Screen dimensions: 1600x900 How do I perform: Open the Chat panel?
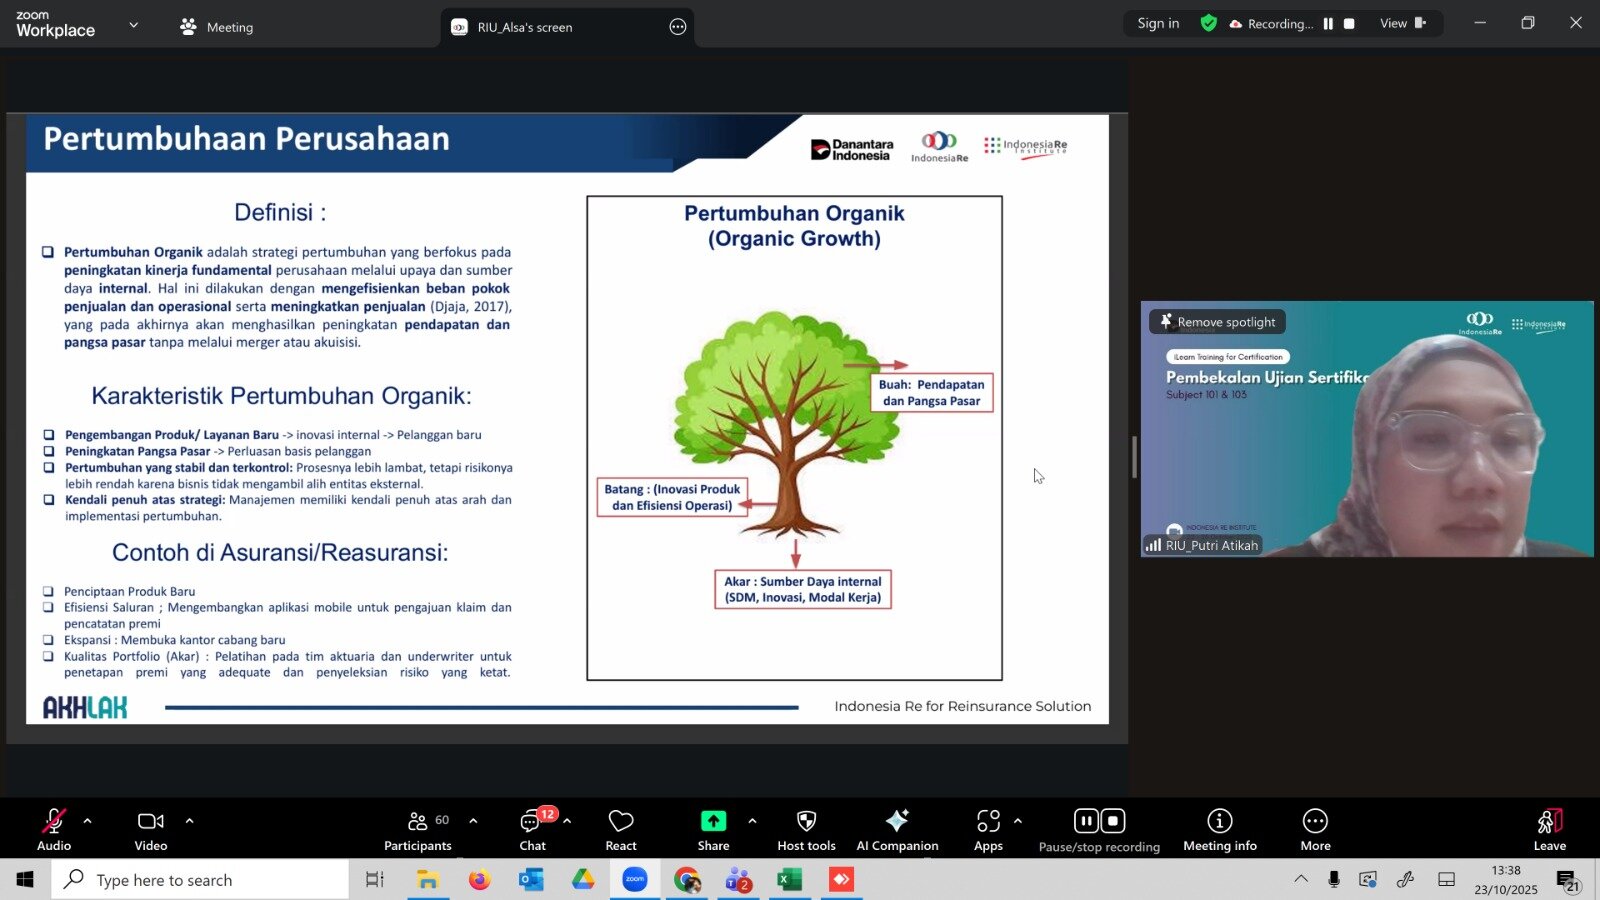(x=532, y=830)
